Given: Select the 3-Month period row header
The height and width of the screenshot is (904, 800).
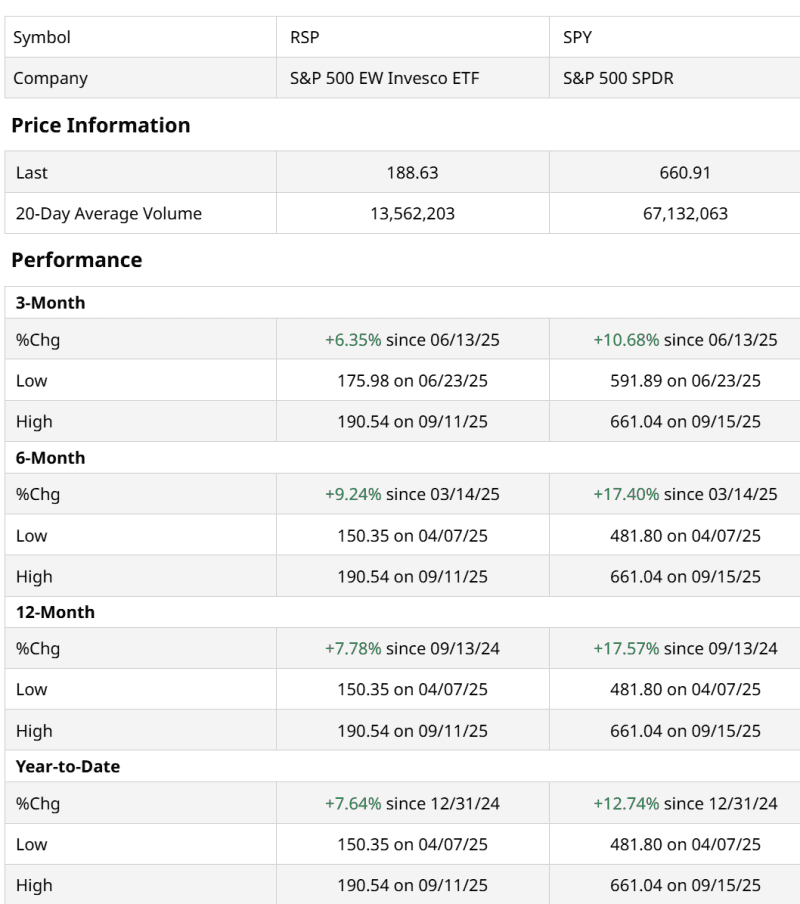Looking at the screenshot, I should 50,303.
